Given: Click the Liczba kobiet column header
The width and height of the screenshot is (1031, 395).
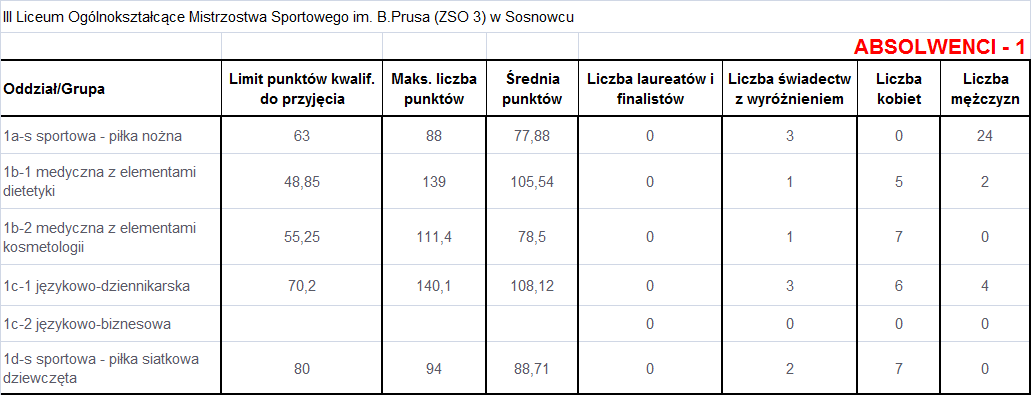Looking at the screenshot, I should pyautogui.click(x=899, y=89).
